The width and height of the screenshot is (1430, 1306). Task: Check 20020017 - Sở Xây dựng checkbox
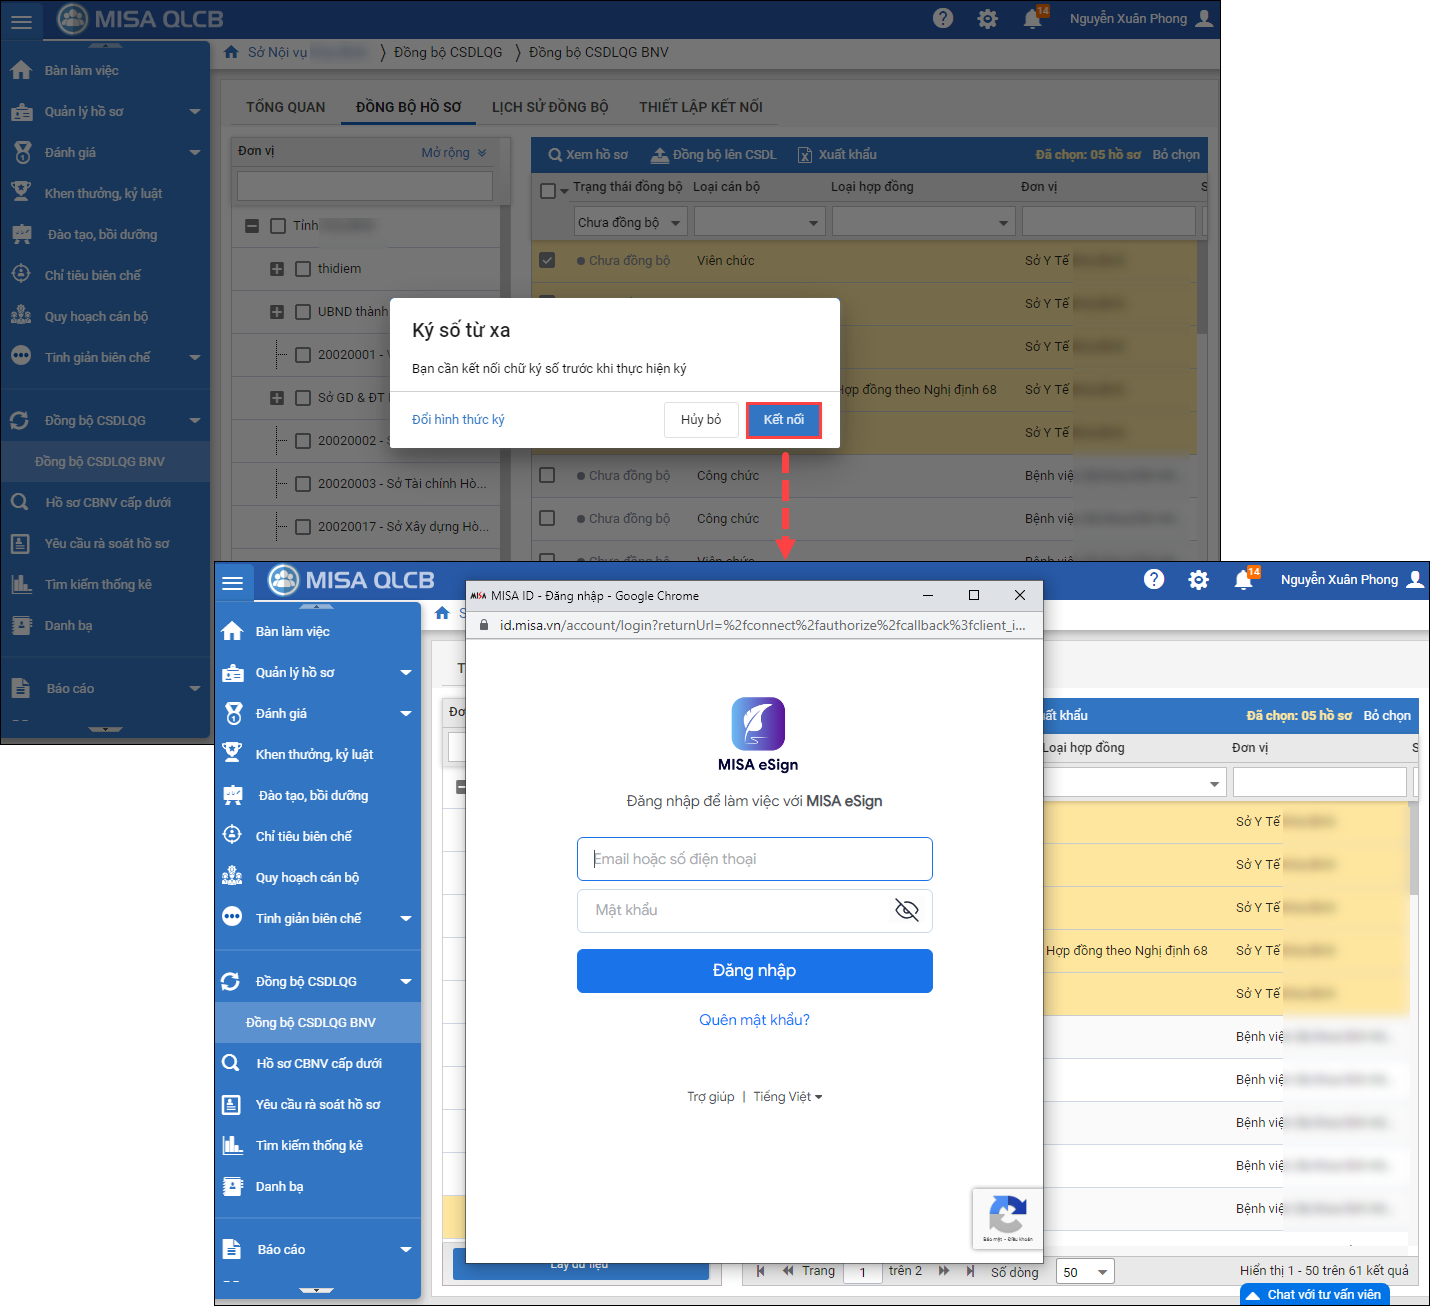(x=303, y=527)
